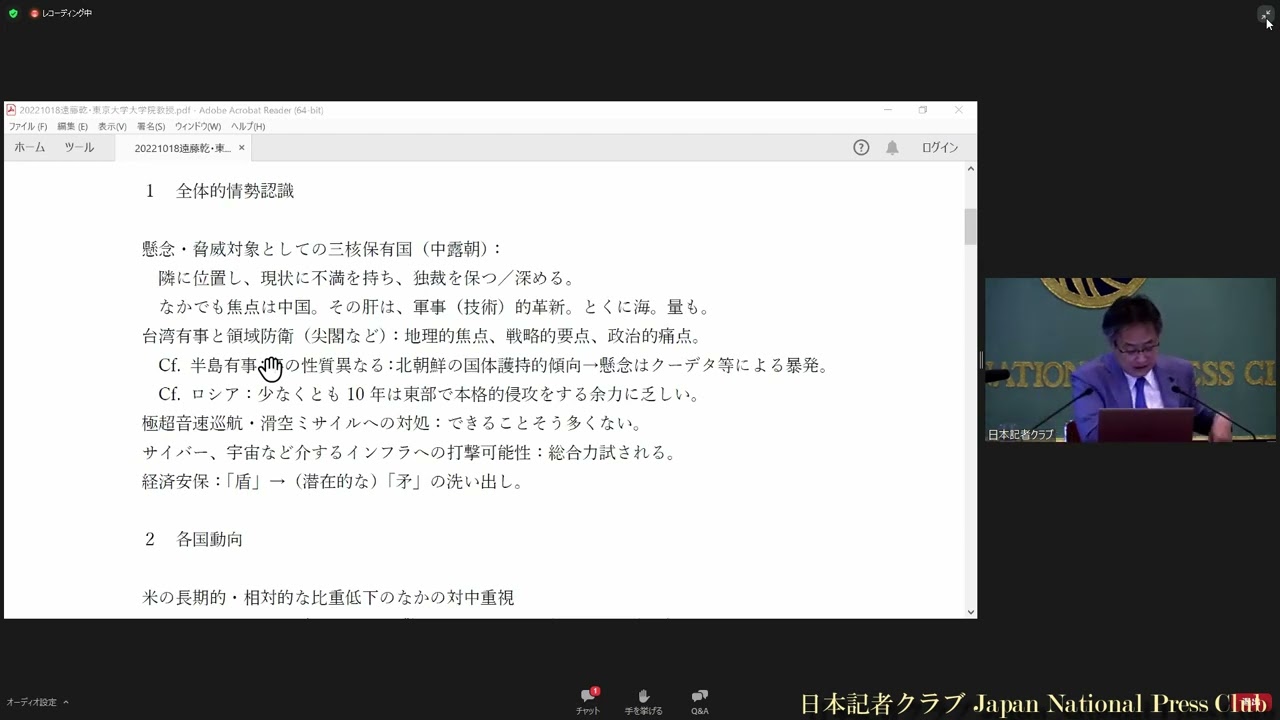Click the line starting 極超音速巡航
This screenshot has height=720, width=1280.
click(x=392, y=423)
